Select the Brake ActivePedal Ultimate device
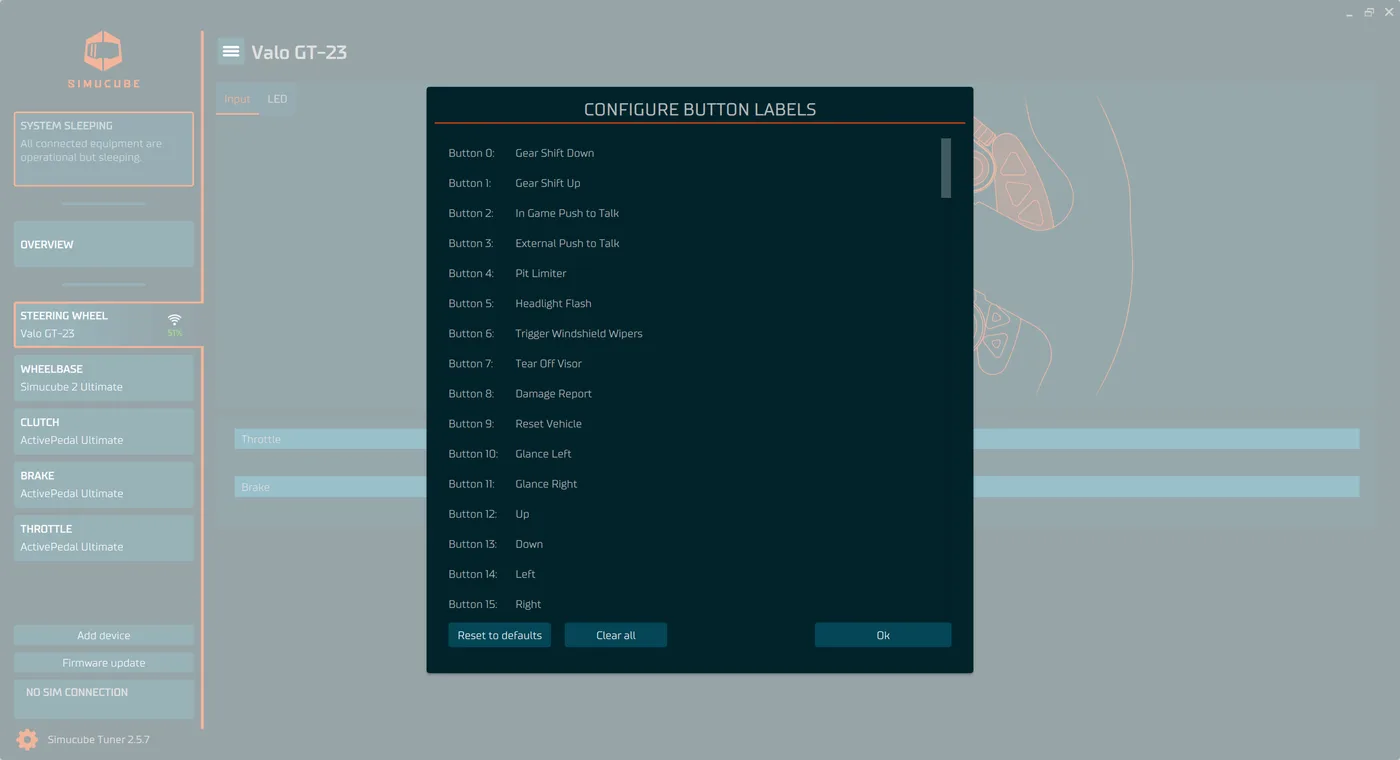This screenshot has width=1400, height=760. point(104,484)
